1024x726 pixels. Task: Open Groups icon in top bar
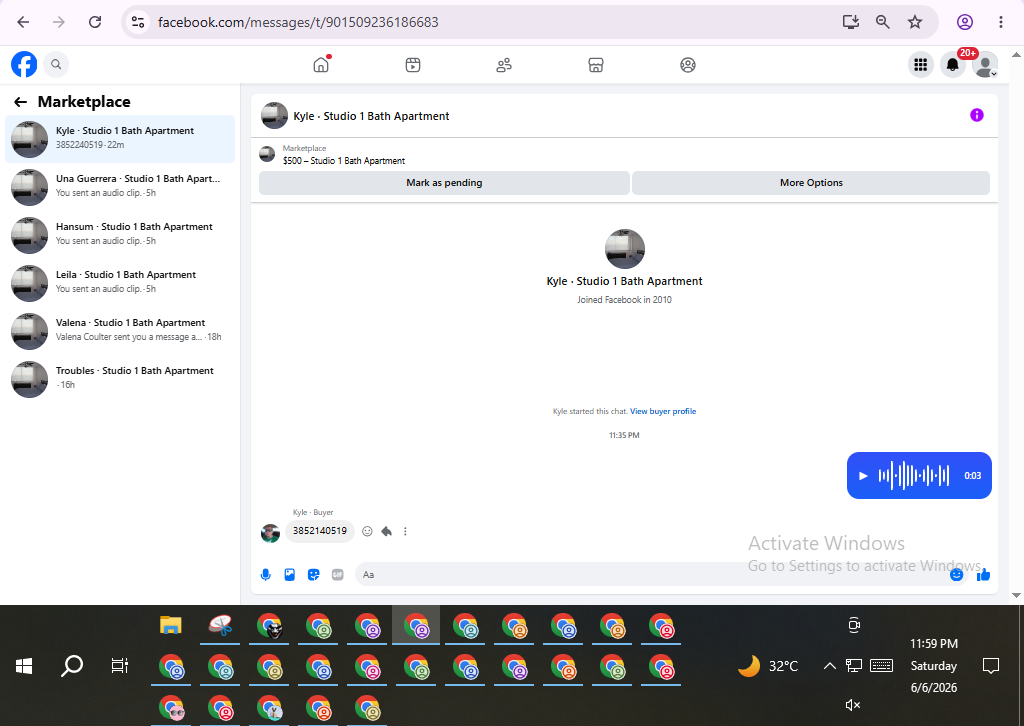click(688, 65)
